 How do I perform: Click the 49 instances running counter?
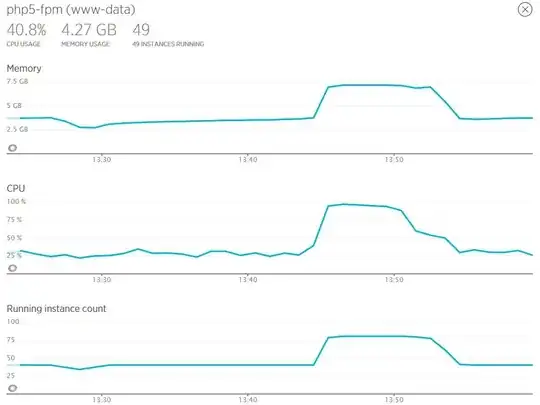(x=141, y=30)
